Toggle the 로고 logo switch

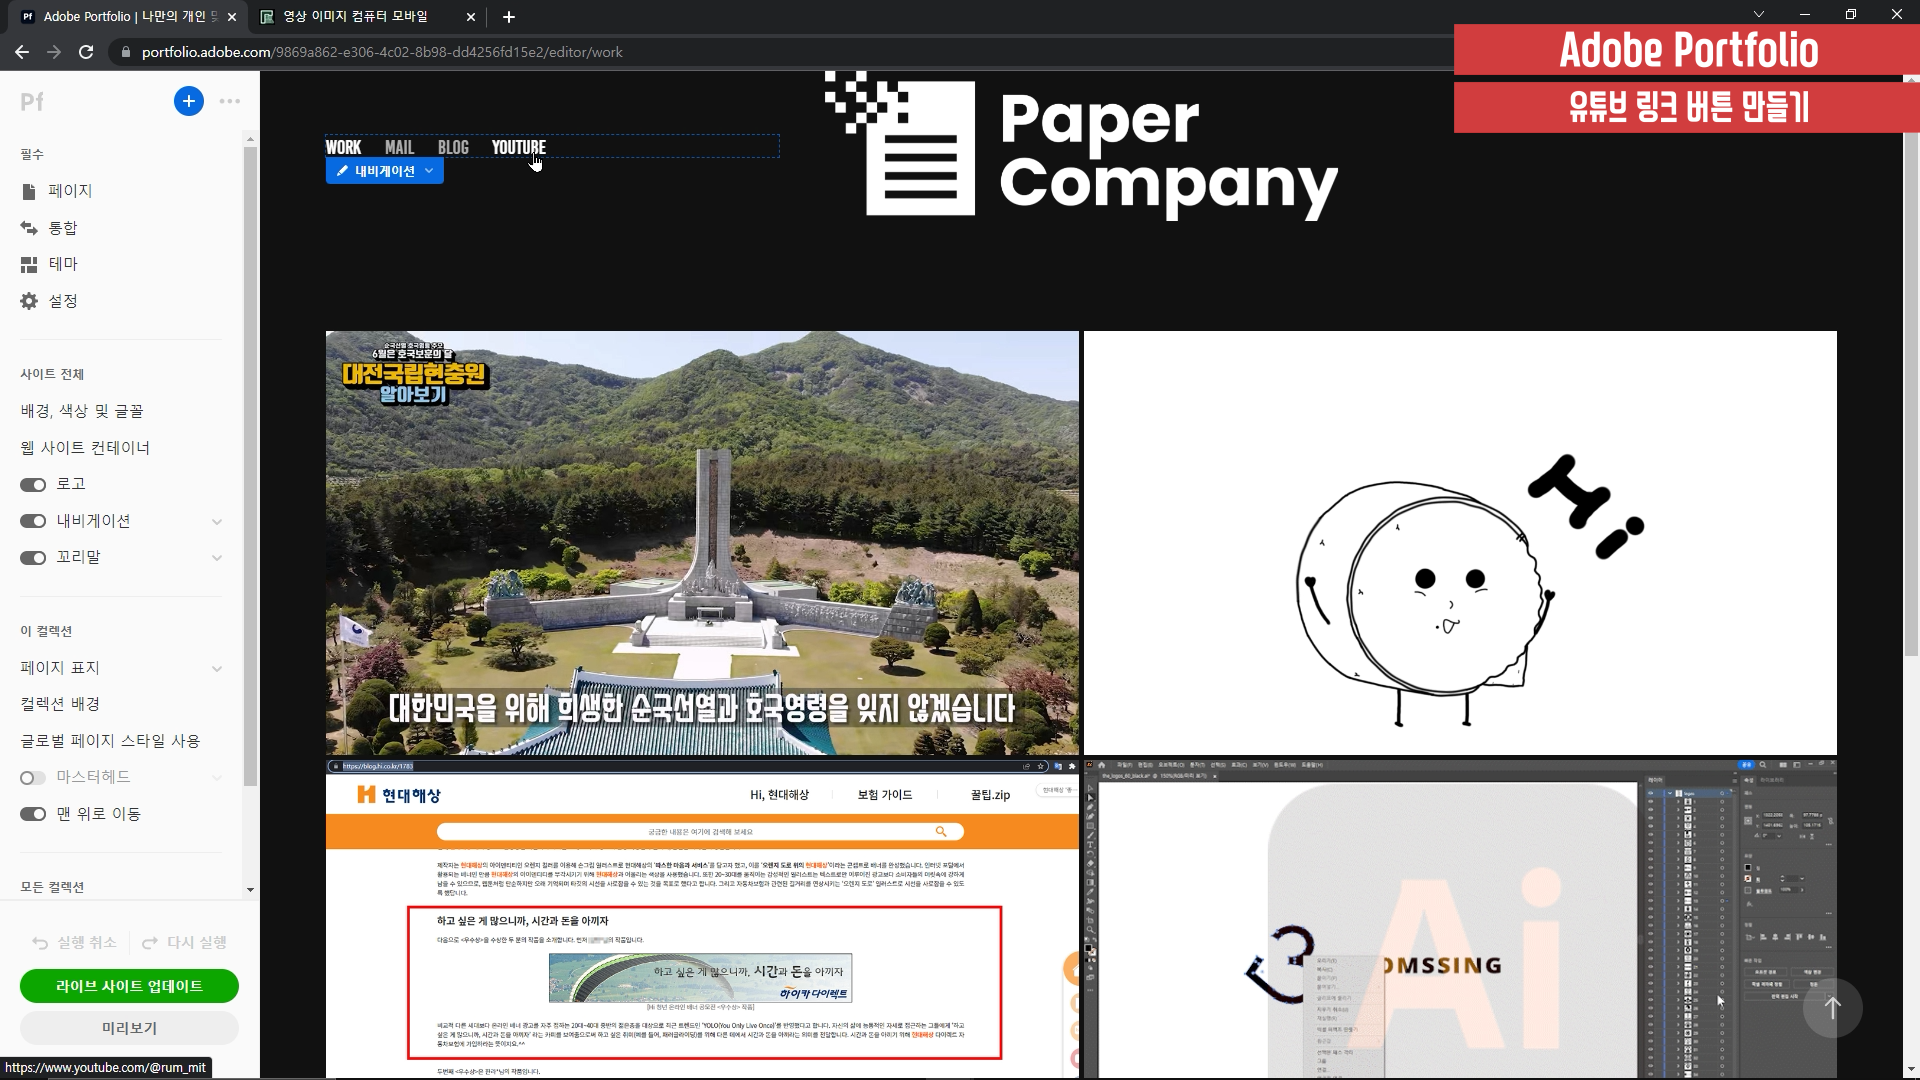(x=33, y=485)
